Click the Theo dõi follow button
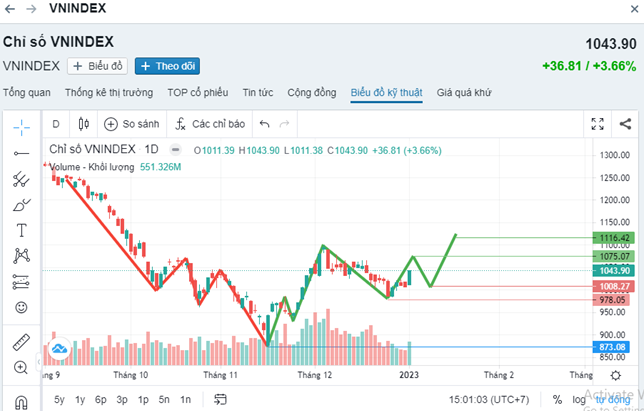Viewport: 644px width, 411px height. click(x=167, y=66)
